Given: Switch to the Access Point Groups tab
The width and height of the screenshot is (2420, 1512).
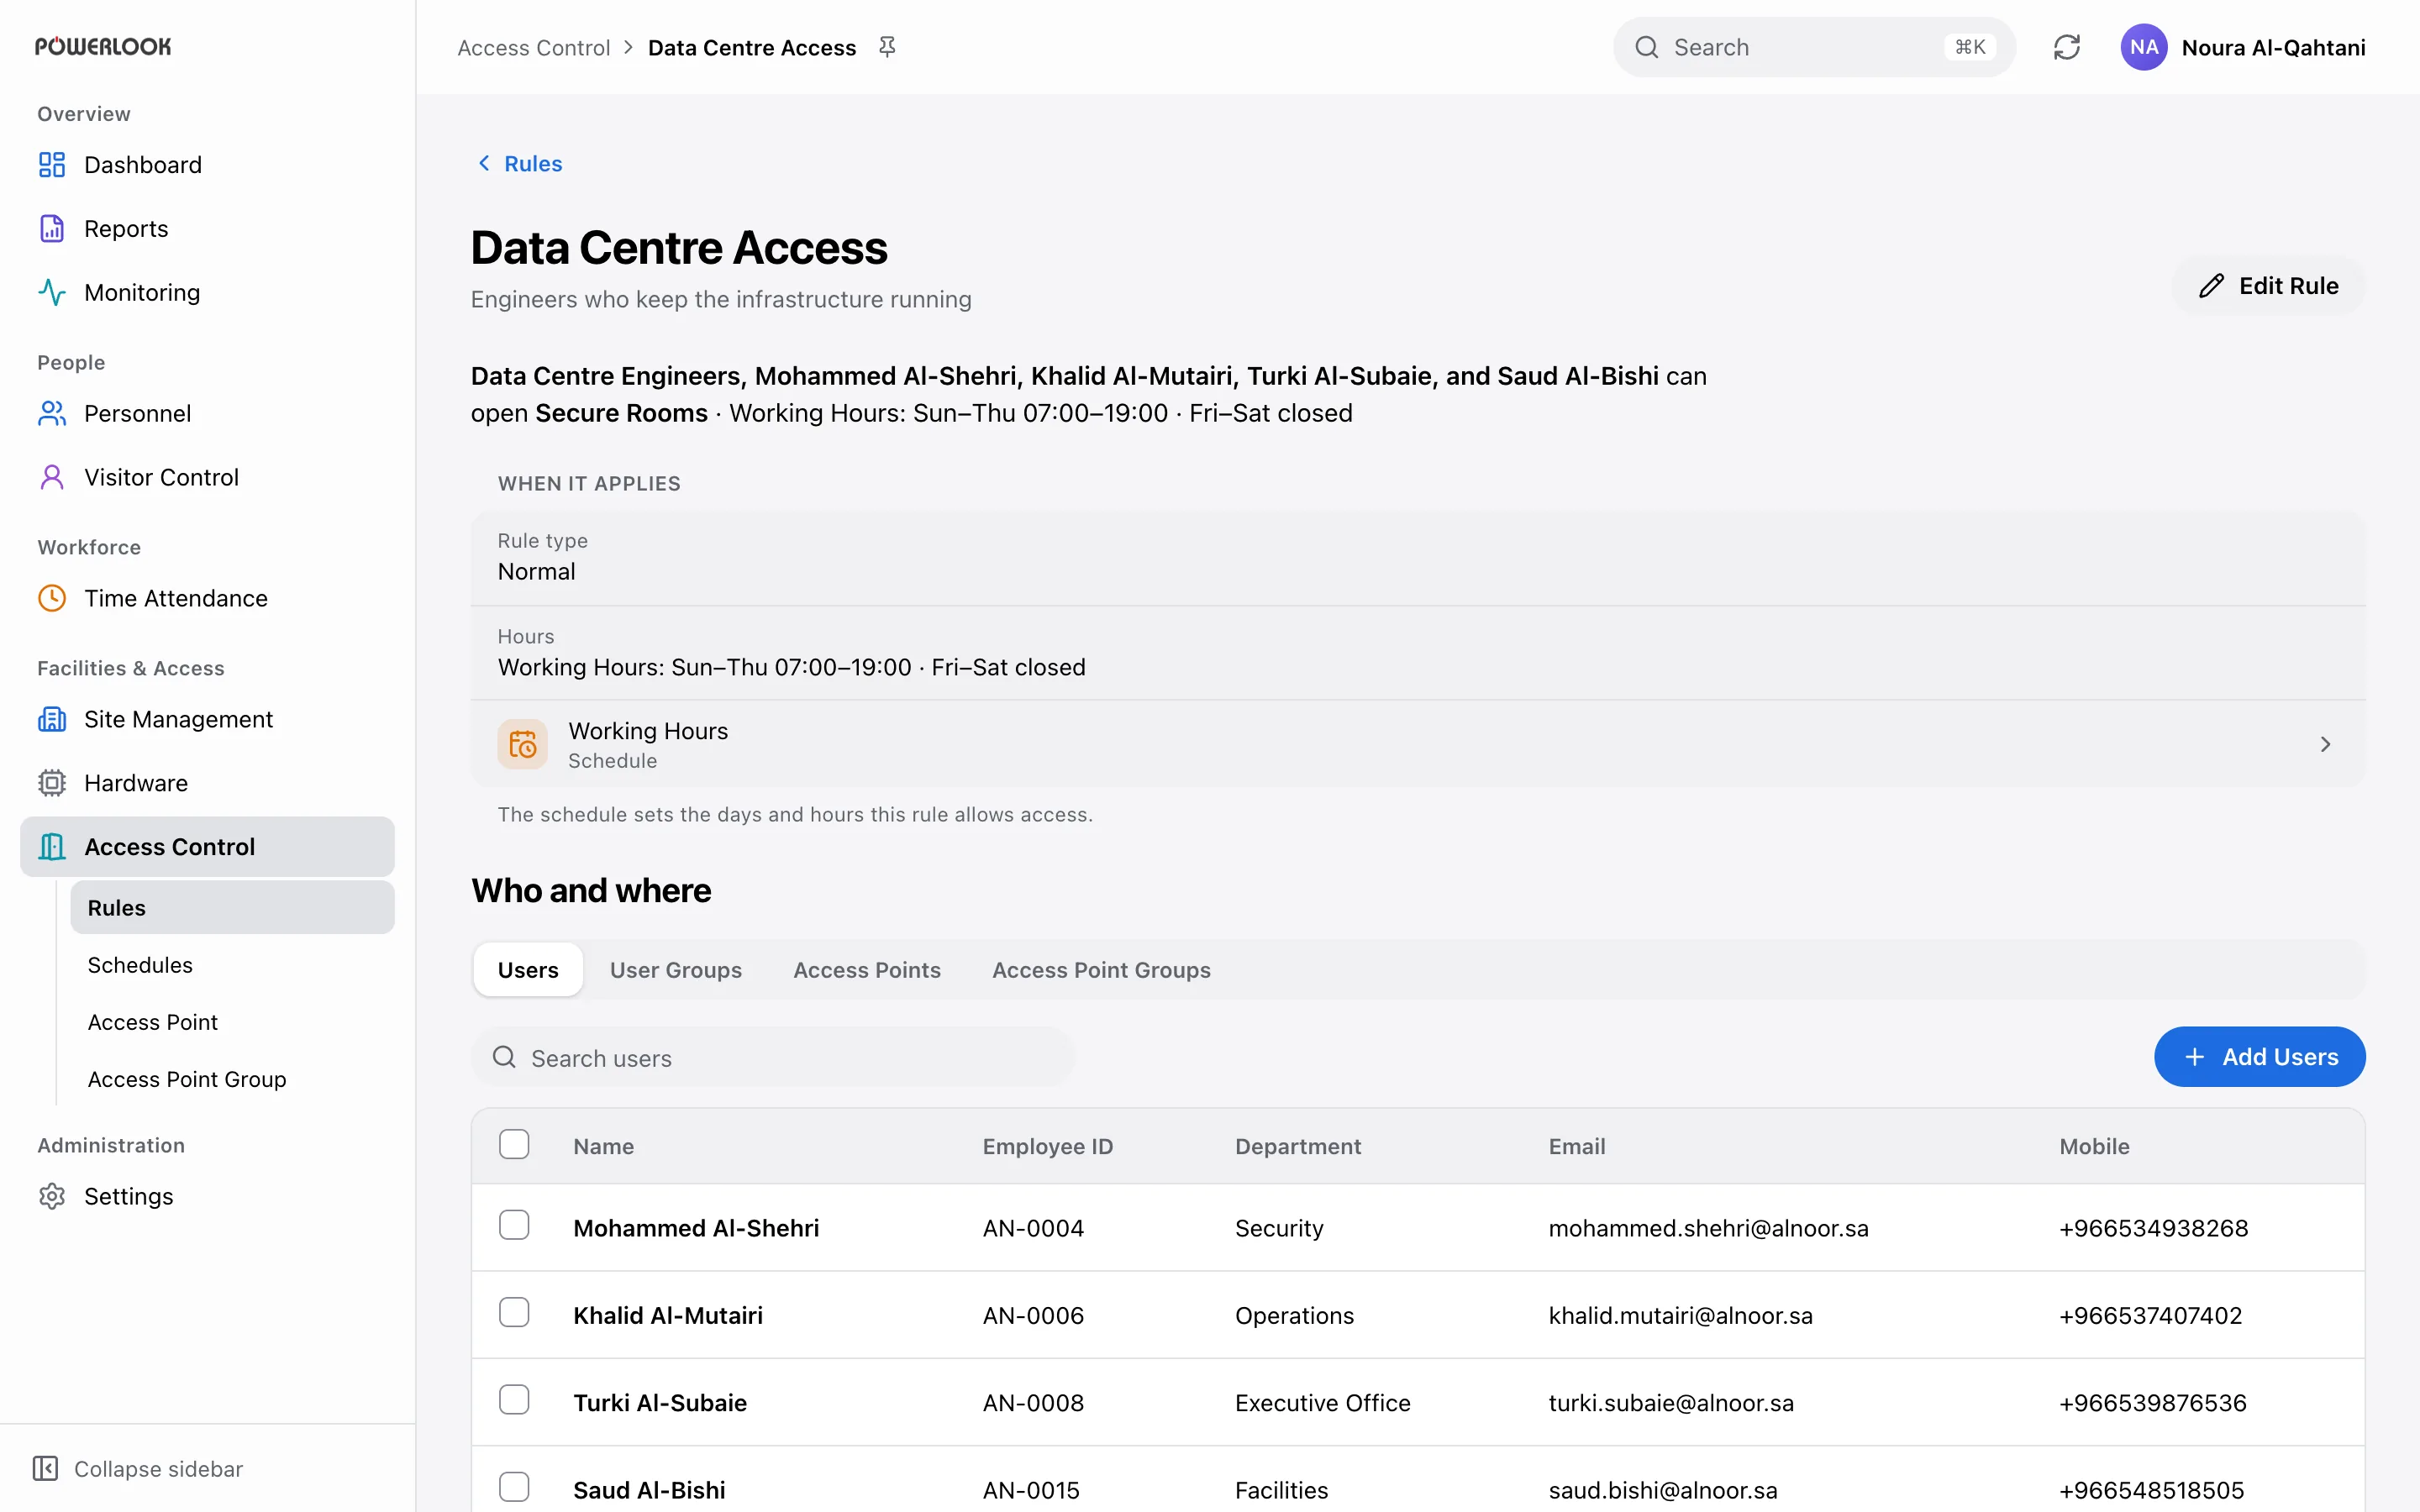Looking at the screenshot, I should (1101, 970).
